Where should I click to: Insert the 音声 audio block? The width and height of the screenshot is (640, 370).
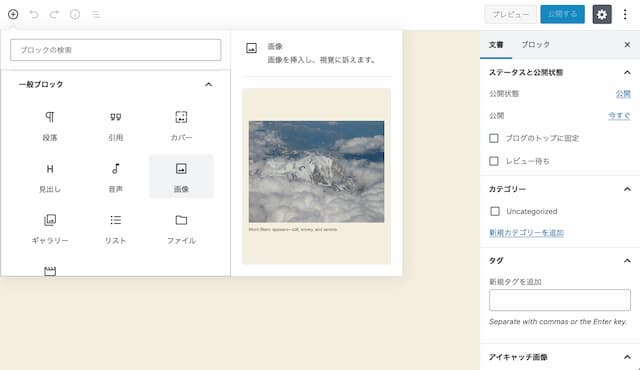[116, 177]
